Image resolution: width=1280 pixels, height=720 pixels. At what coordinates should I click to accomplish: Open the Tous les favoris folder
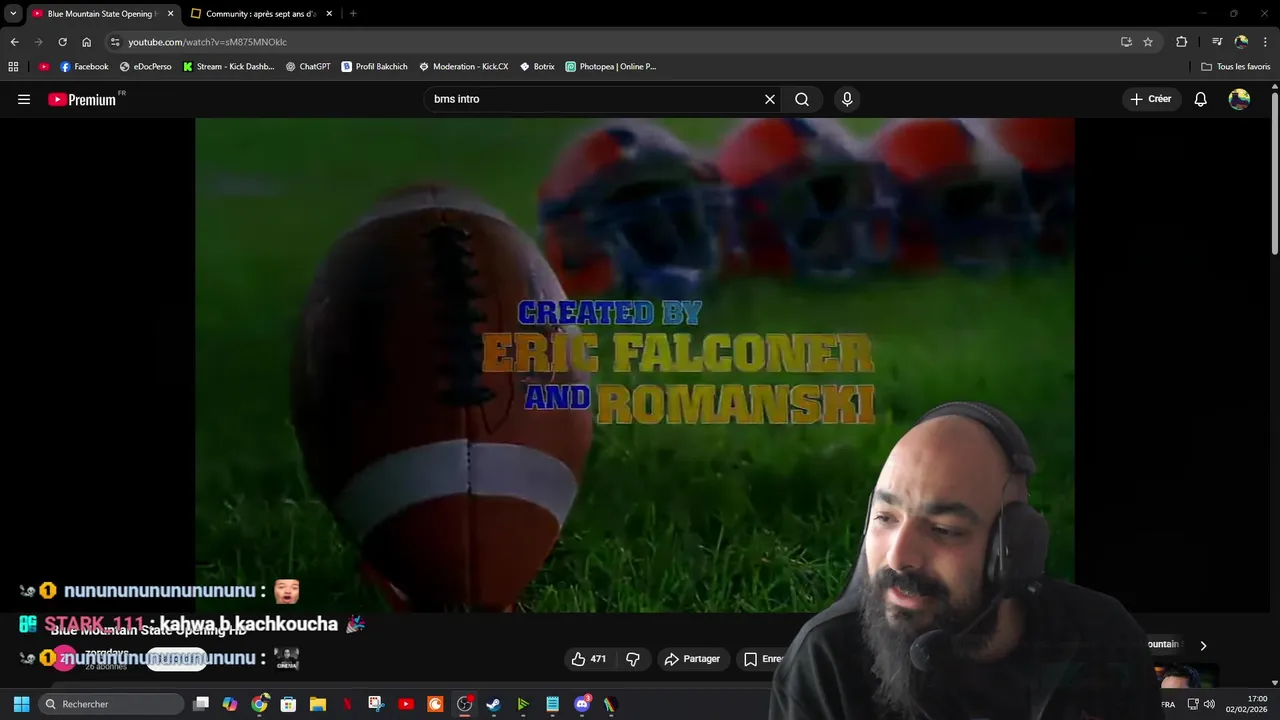tap(1235, 67)
